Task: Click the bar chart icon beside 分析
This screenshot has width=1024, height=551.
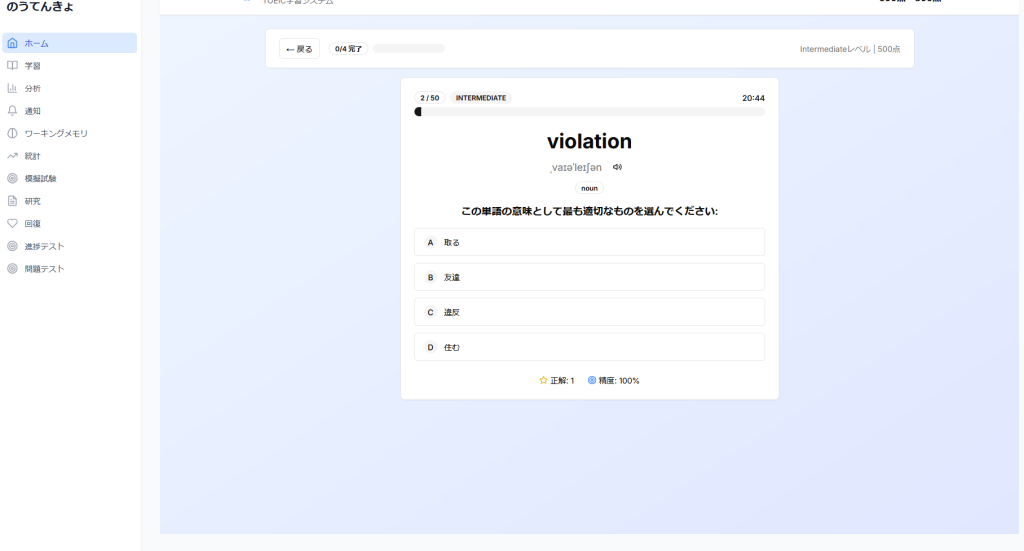Action: [13, 88]
